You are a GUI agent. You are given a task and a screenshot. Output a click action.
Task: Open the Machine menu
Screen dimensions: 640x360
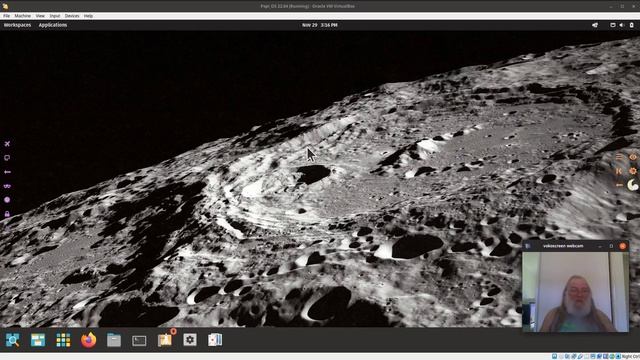(22, 16)
